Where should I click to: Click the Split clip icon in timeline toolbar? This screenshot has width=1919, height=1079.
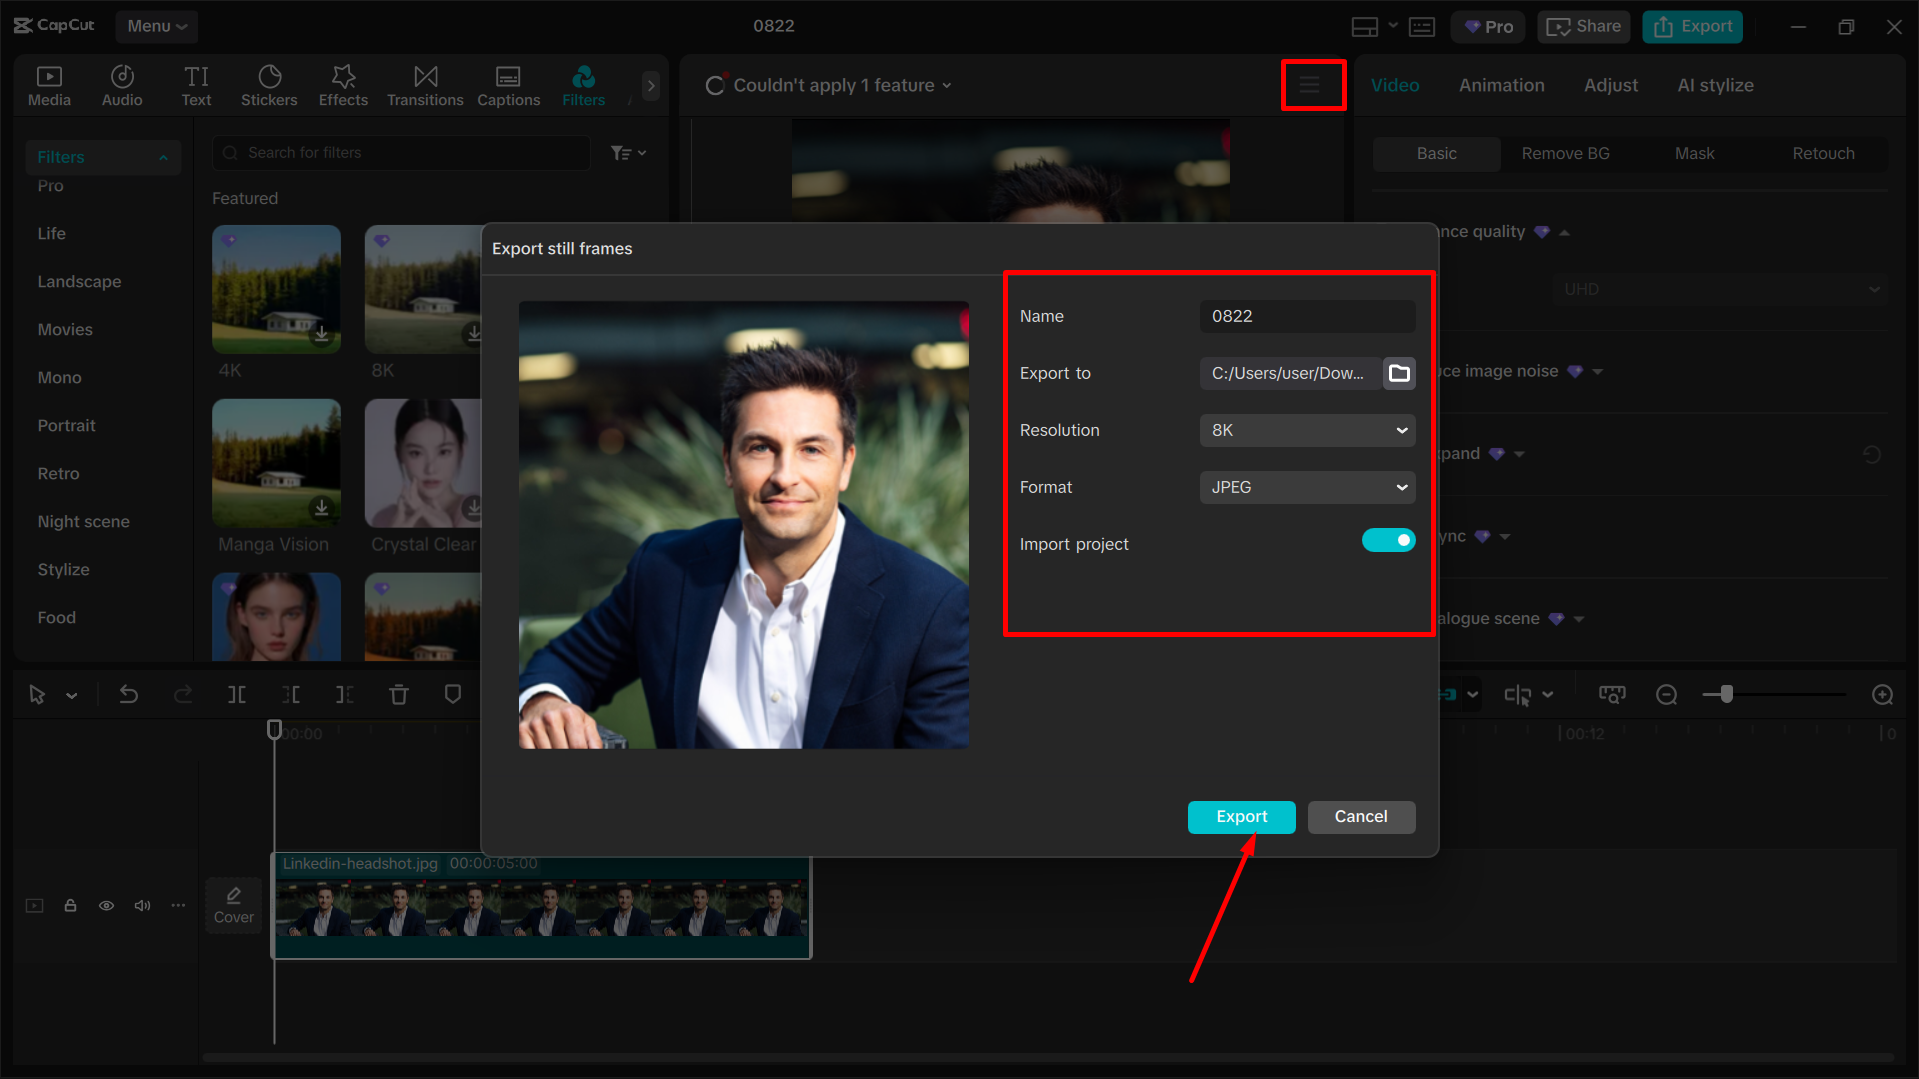pos(237,694)
